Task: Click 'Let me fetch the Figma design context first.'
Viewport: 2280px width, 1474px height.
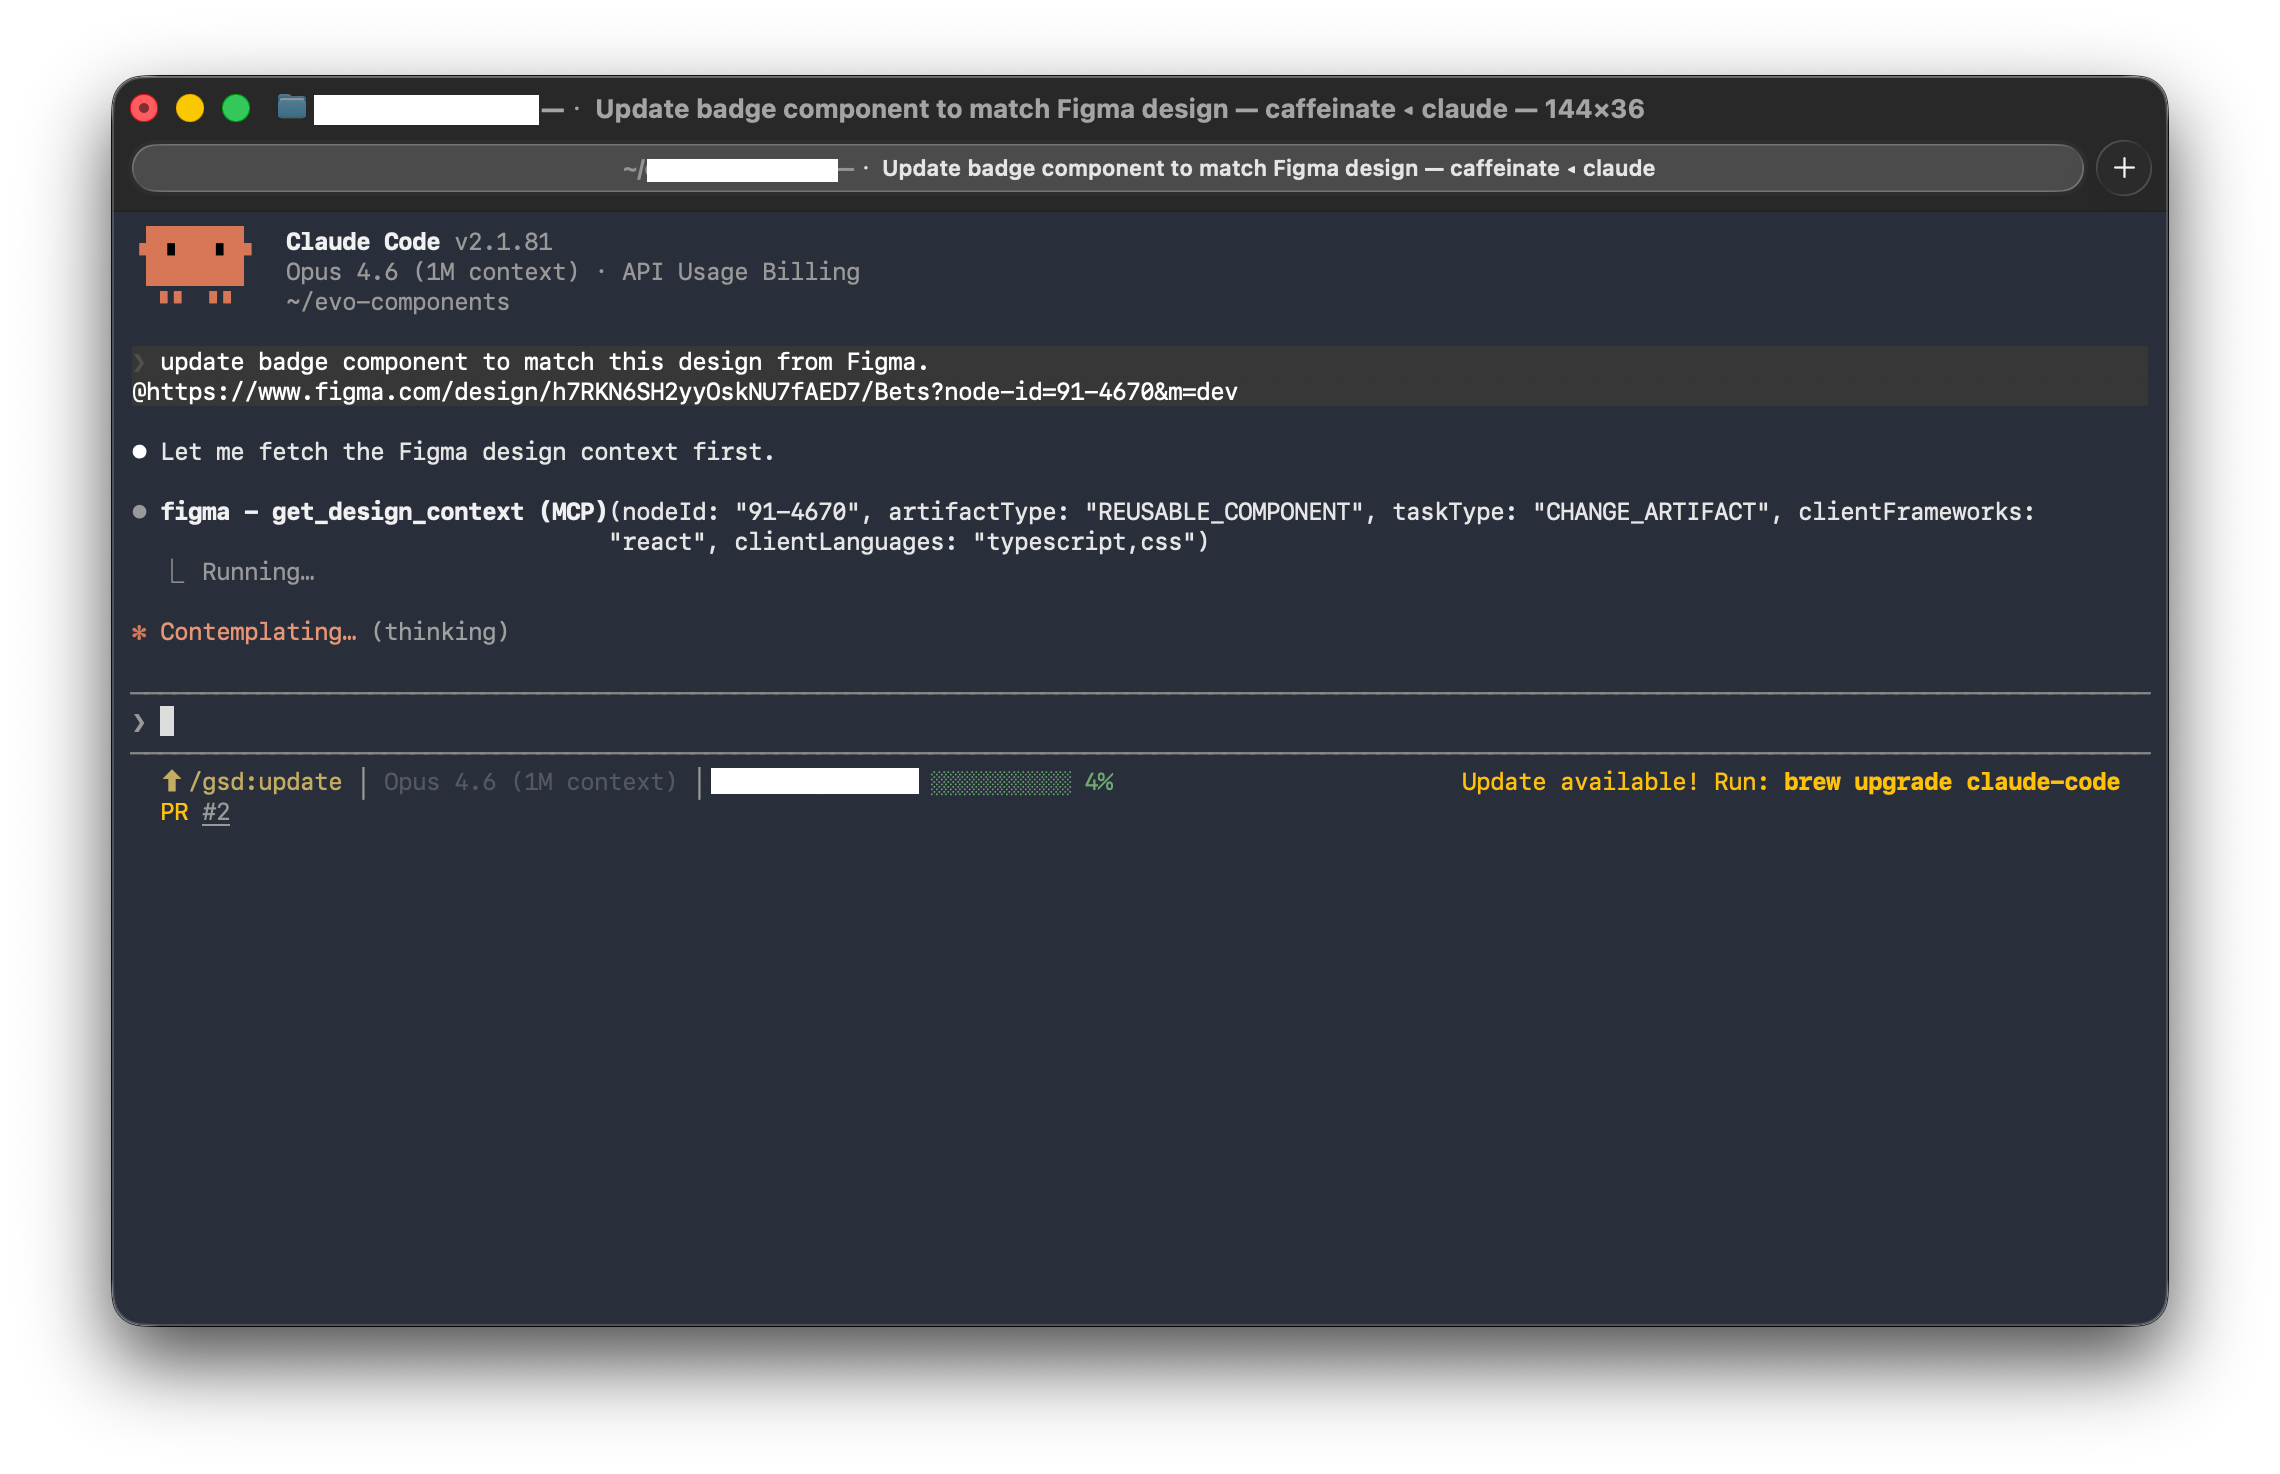Action: click(x=467, y=452)
